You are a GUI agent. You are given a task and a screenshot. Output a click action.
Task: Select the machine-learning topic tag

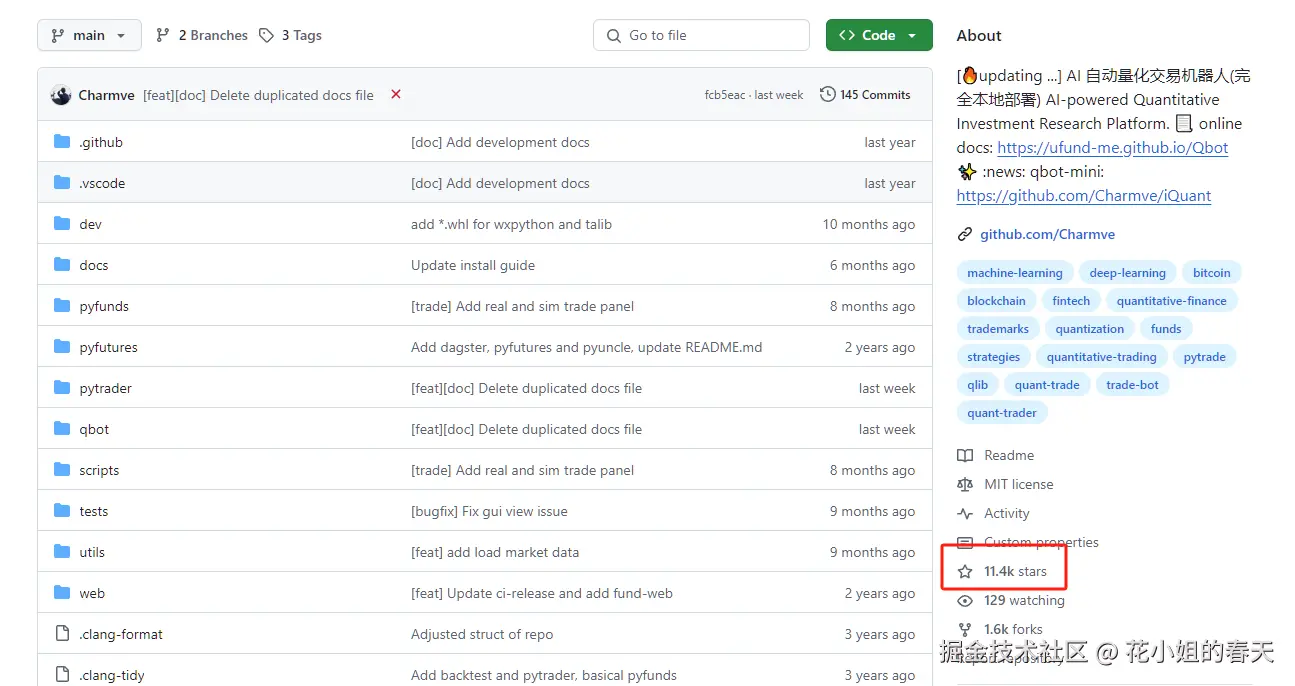pyautogui.click(x=1015, y=273)
